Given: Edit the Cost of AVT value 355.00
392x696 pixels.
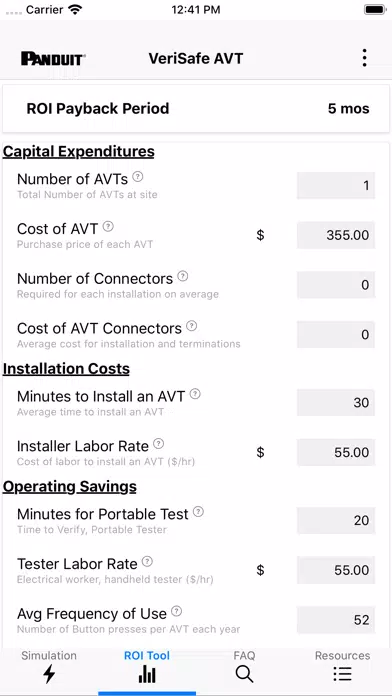Looking at the screenshot, I should (x=336, y=235).
